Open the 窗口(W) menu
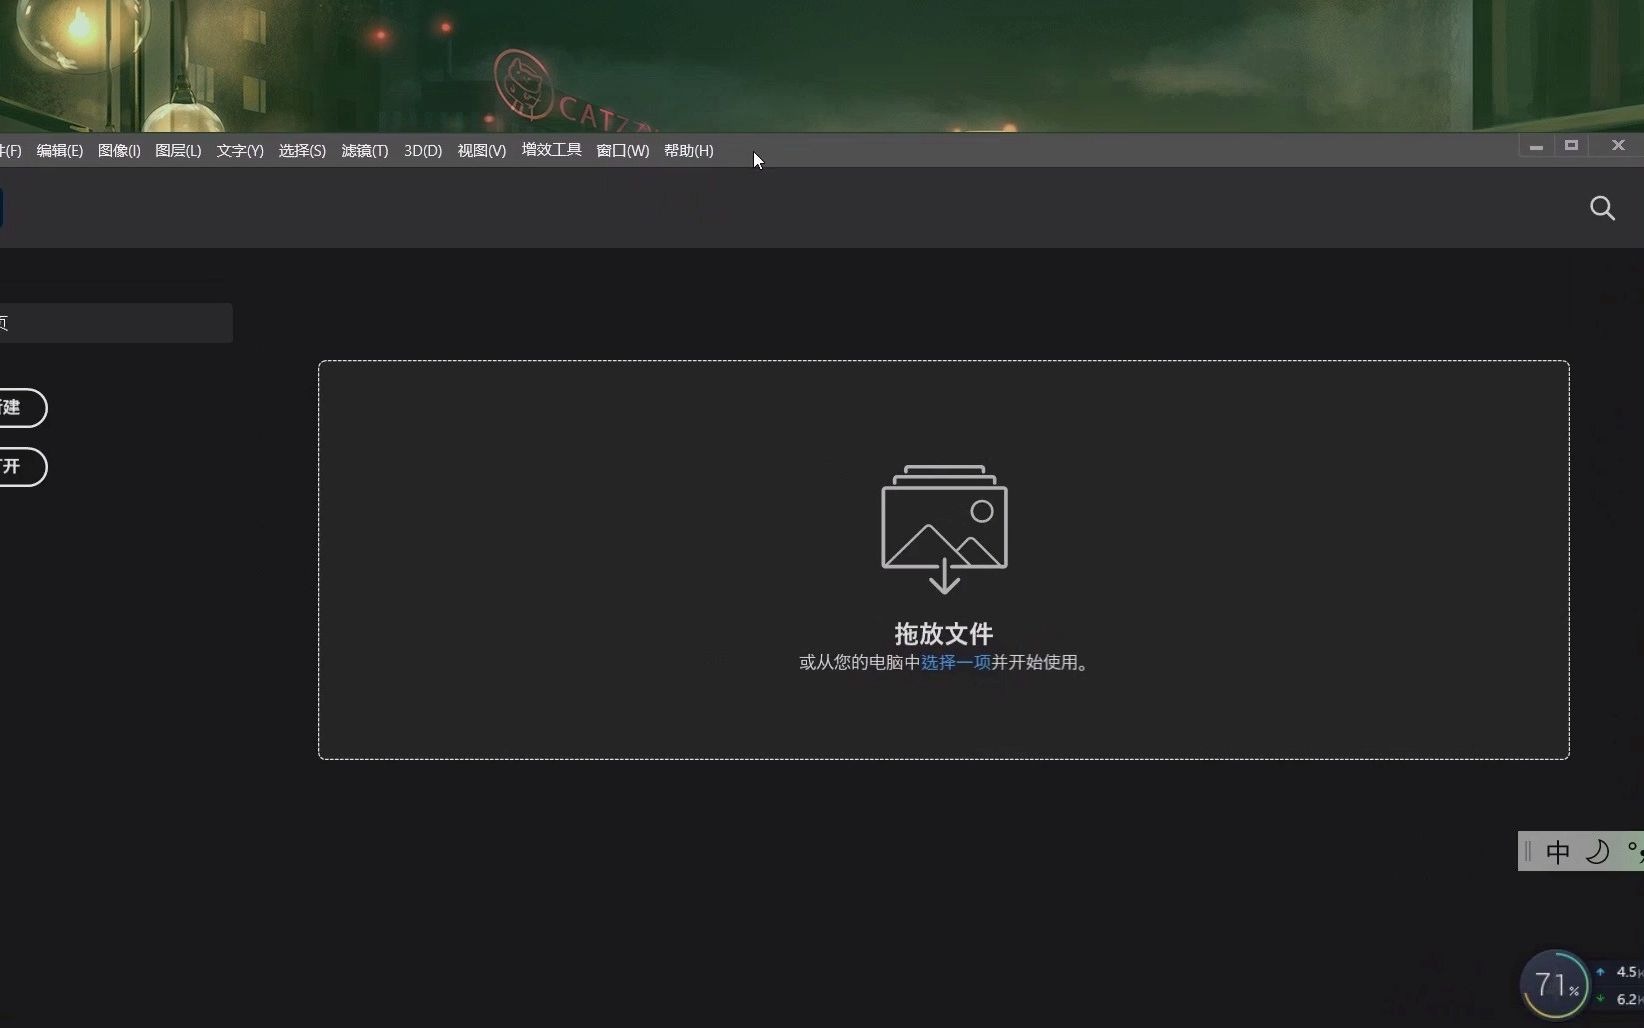 [x=621, y=150]
